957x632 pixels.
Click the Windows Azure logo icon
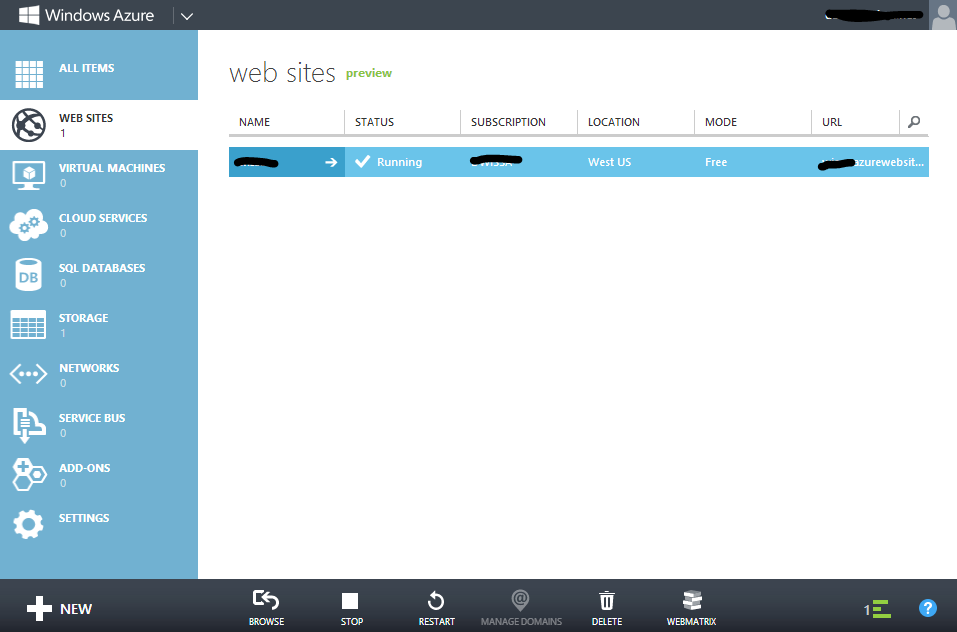point(29,15)
